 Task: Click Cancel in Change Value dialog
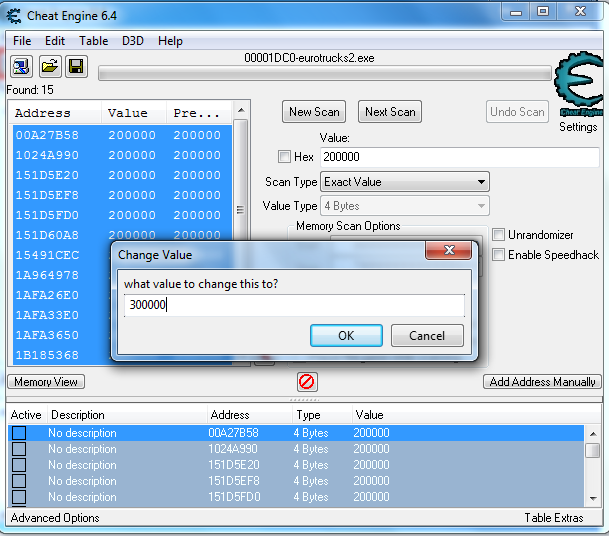[x=427, y=335]
